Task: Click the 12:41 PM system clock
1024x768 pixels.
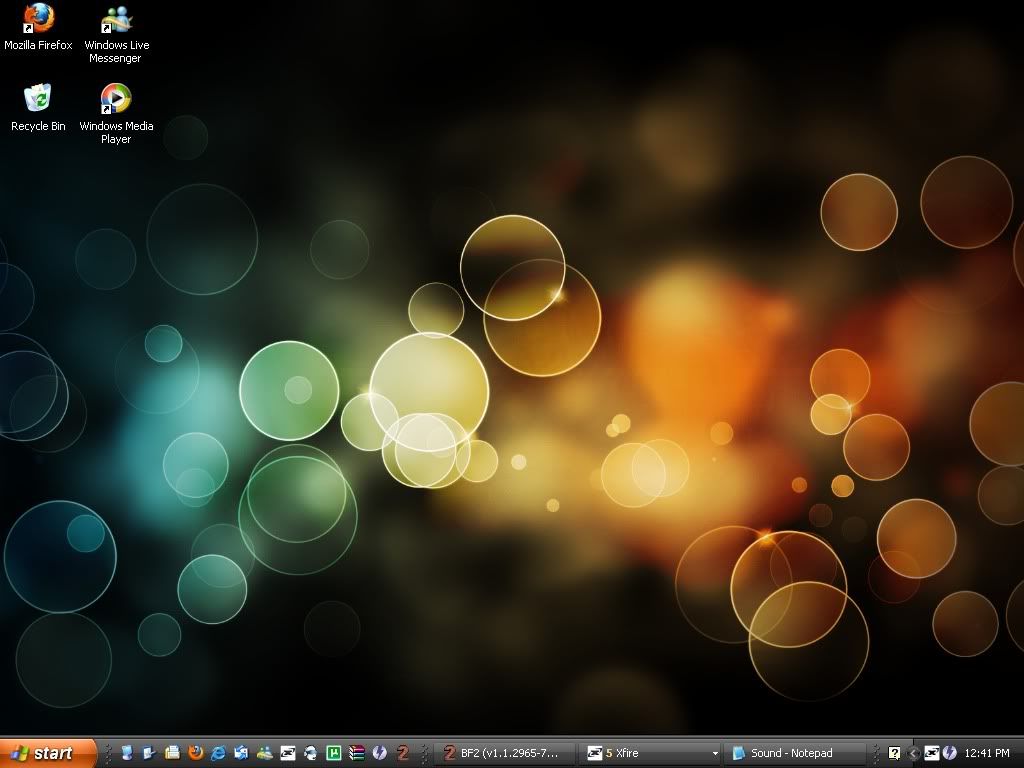Action: click(x=987, y=753)
